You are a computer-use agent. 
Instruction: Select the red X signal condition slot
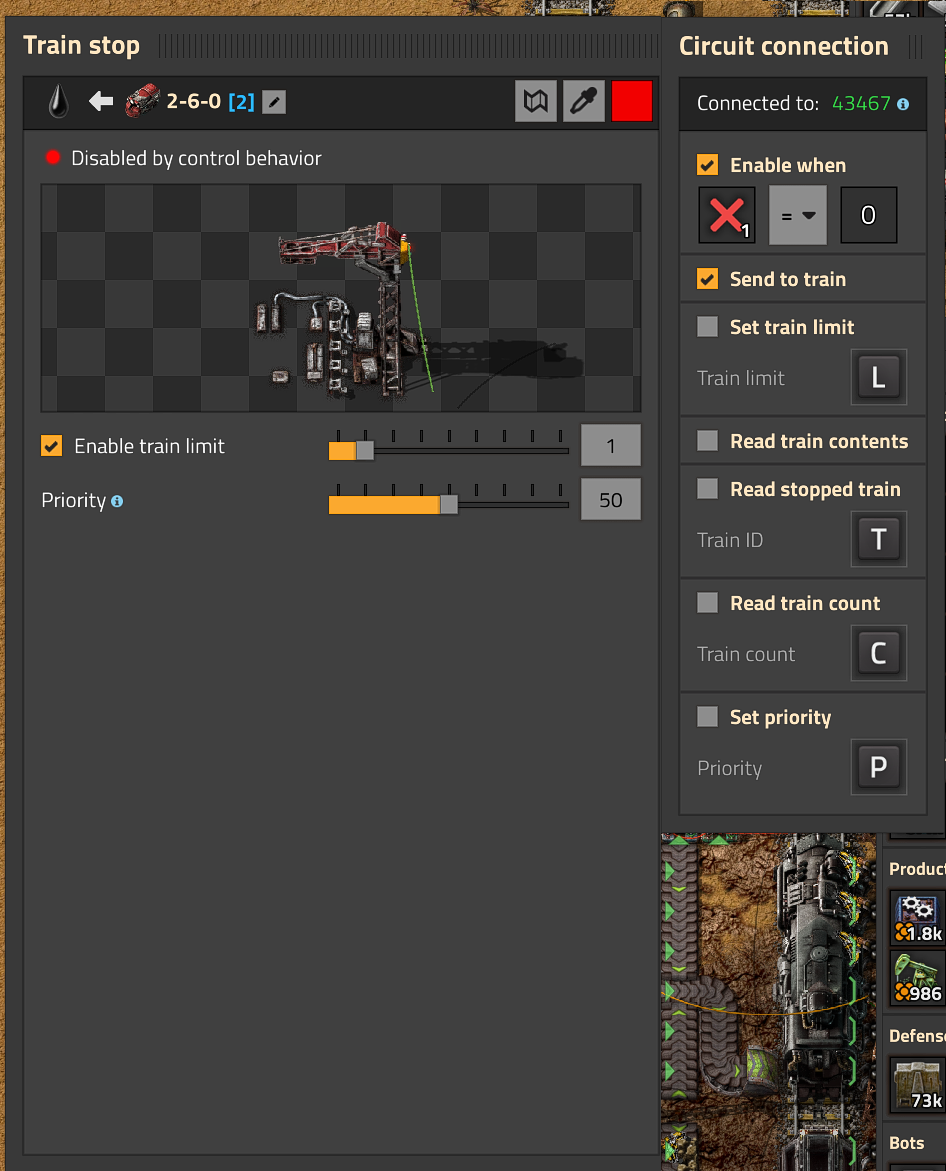[x=726, y=215]
